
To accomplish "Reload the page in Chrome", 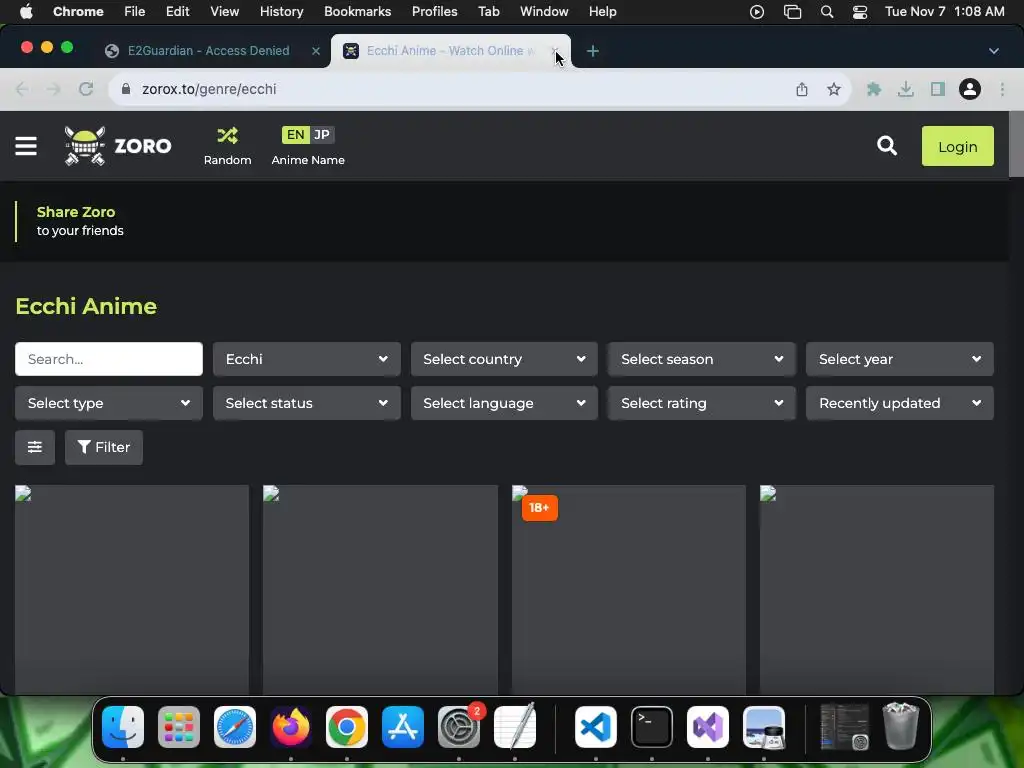I will pos(86,89).
